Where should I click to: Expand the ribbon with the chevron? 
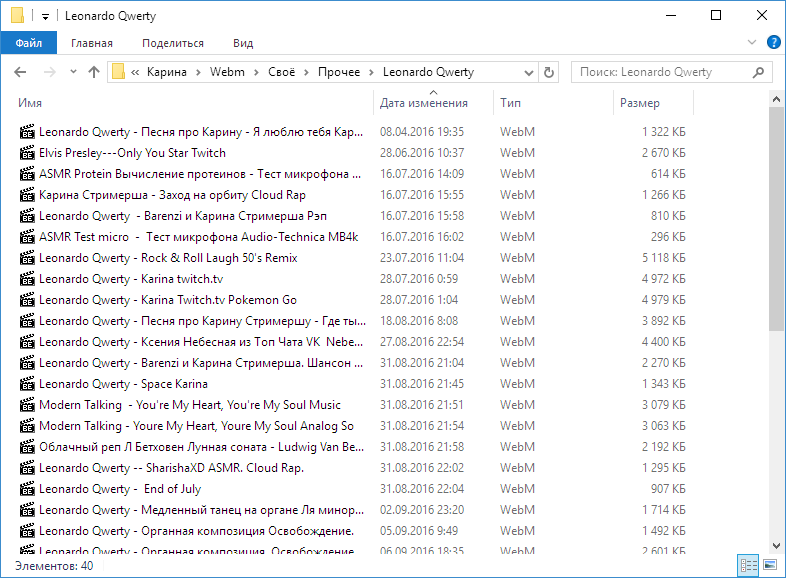752,42
